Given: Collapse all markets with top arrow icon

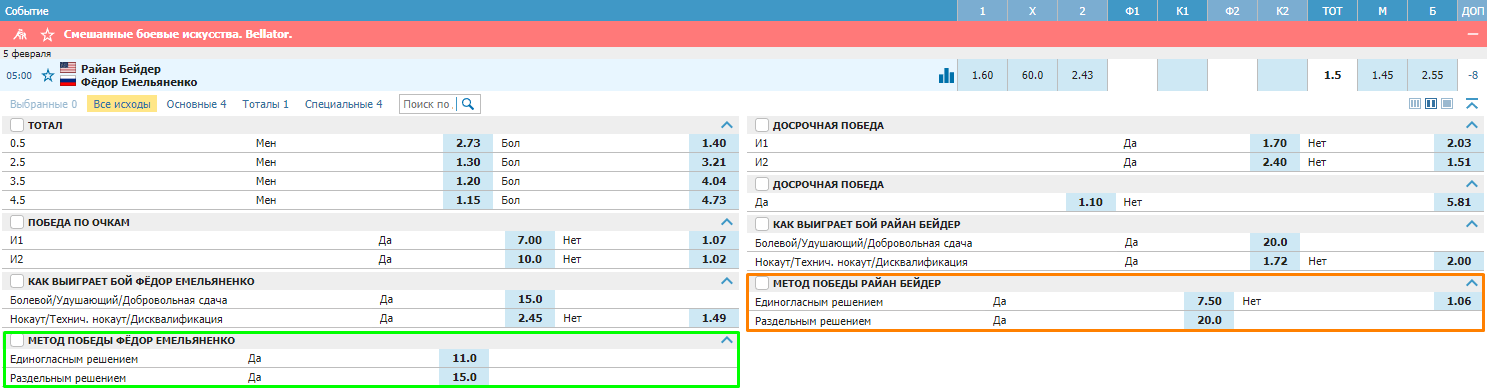Looking at the screenshot, I should tap(1471, 103).
